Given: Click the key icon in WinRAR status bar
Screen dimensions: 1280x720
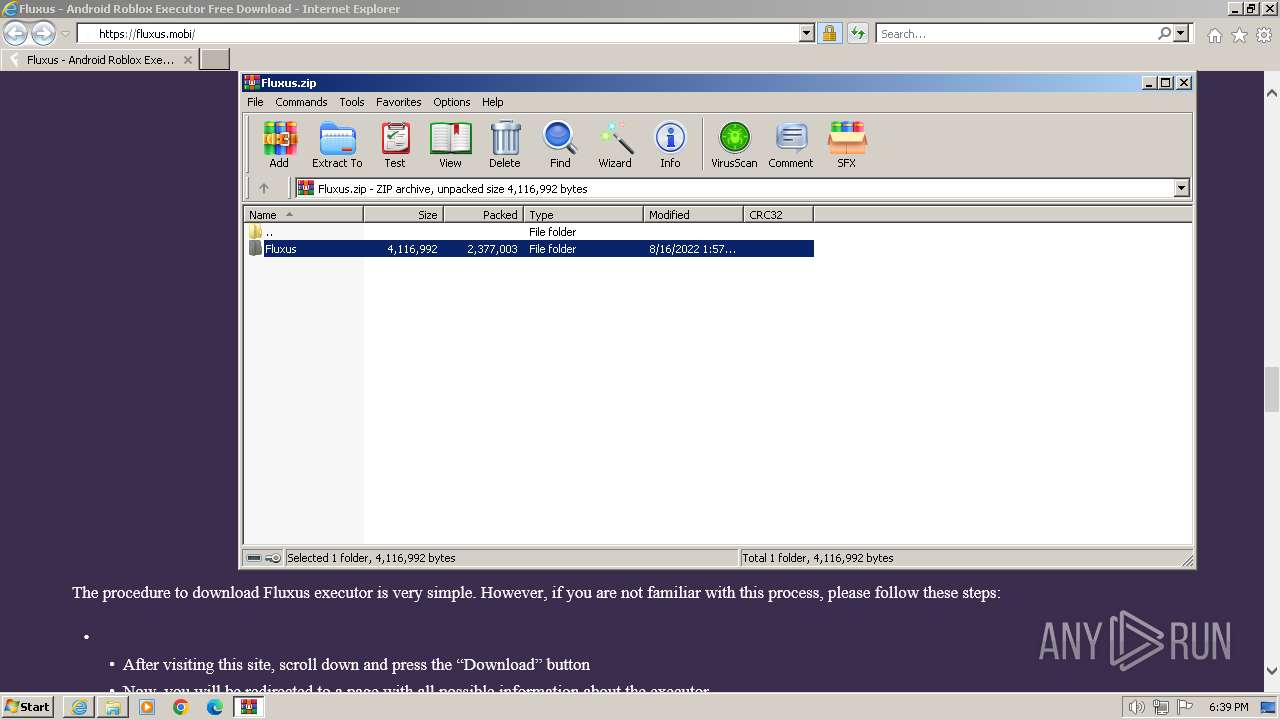Looking at the screenshot, I should coord(273,558).
